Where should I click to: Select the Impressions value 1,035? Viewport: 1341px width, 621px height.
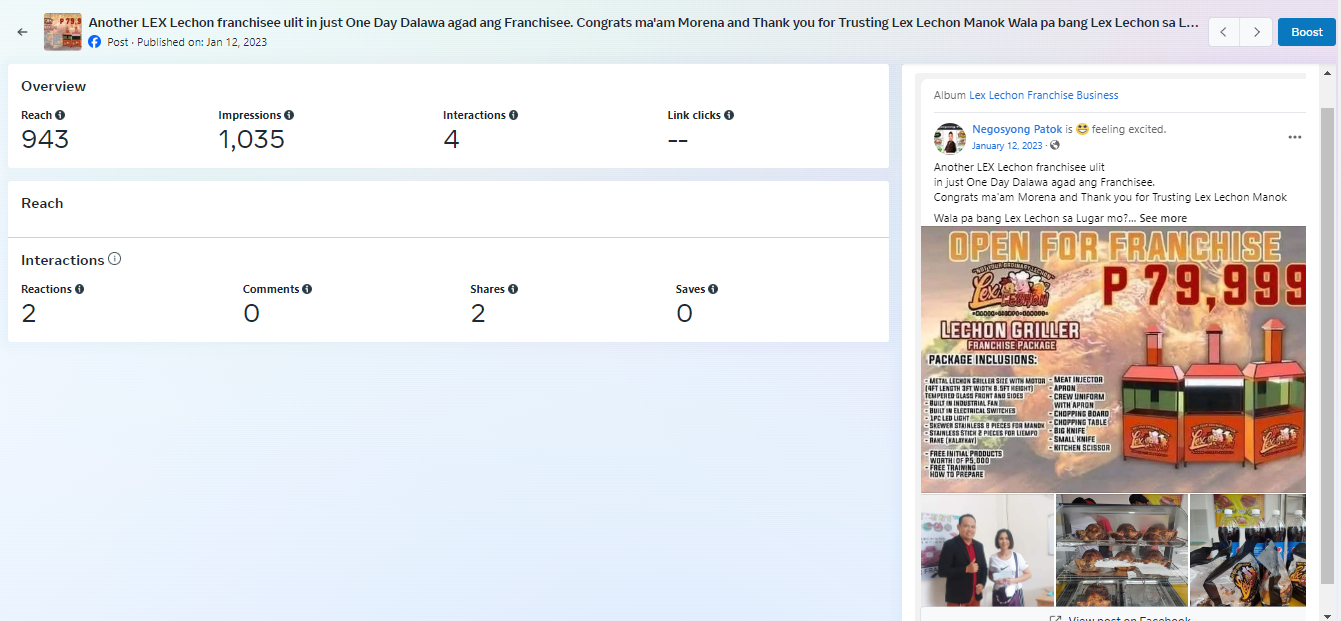(252, 139)
